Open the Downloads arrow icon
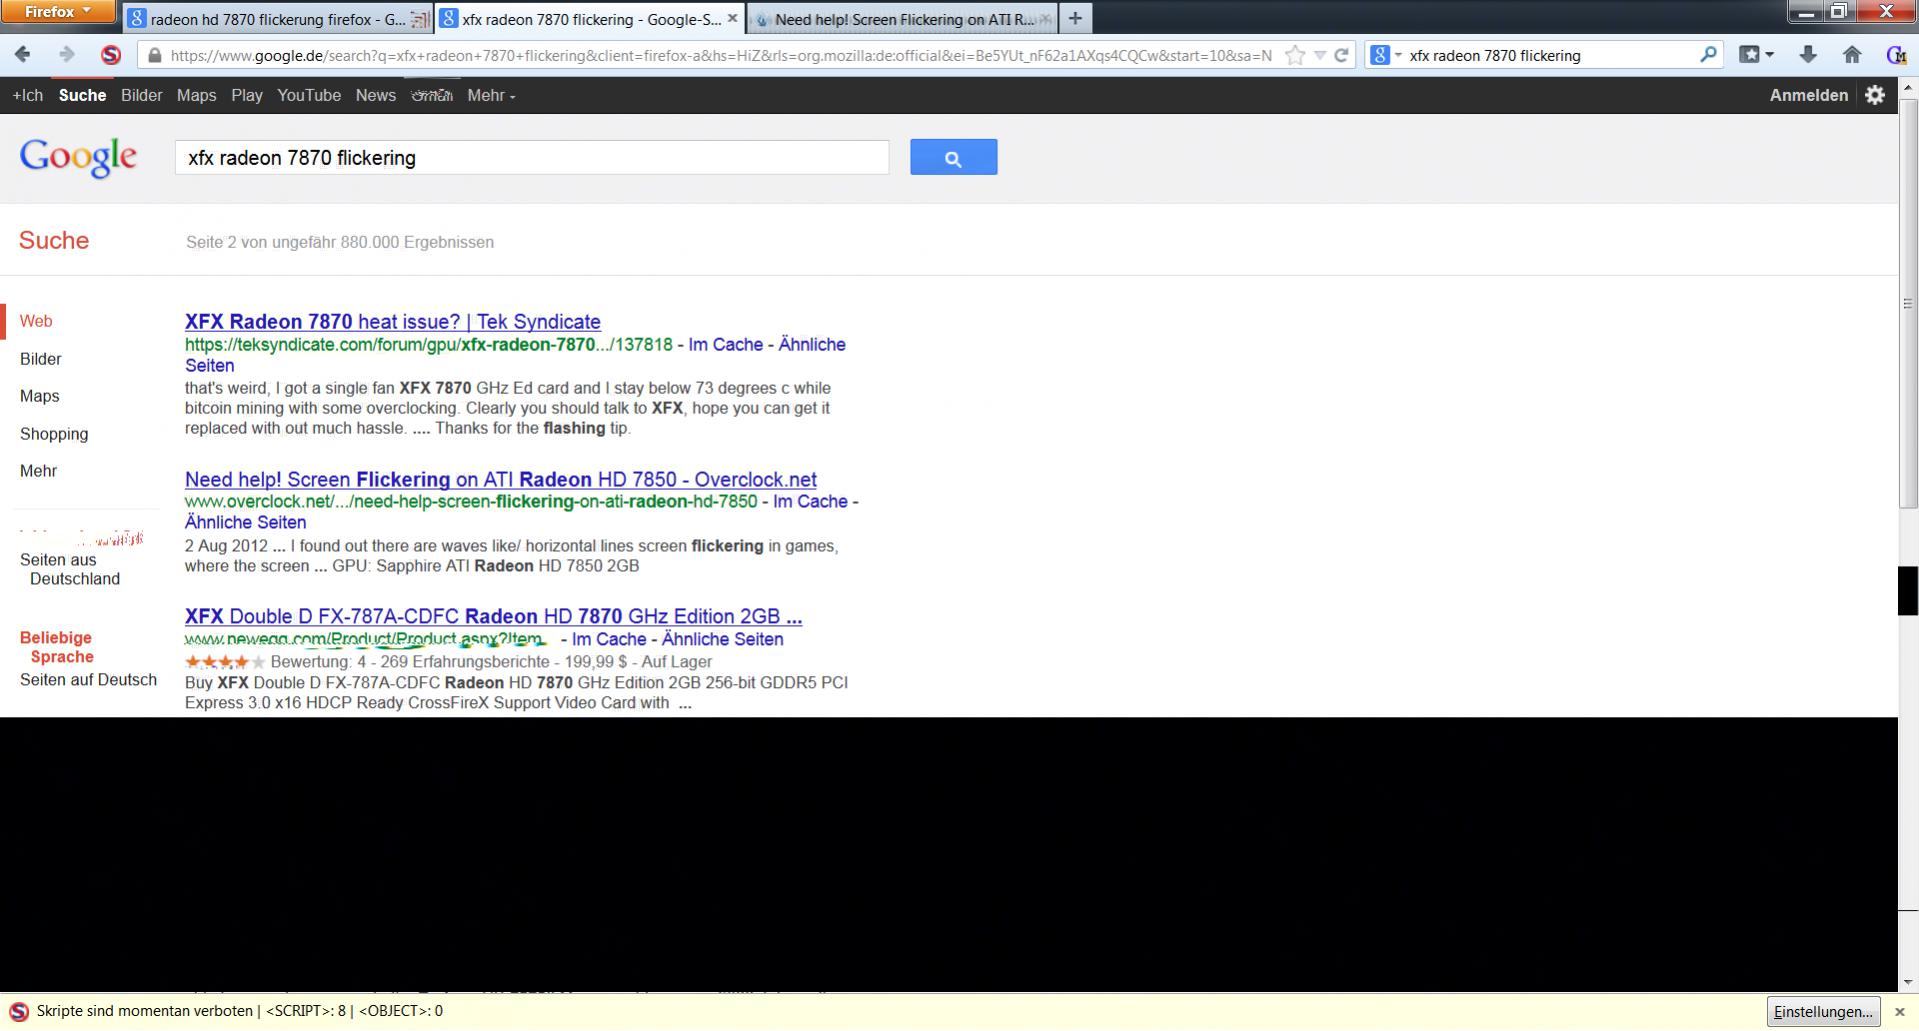The width and height of the screenshot is (1919, 1031). point(1808,55)
